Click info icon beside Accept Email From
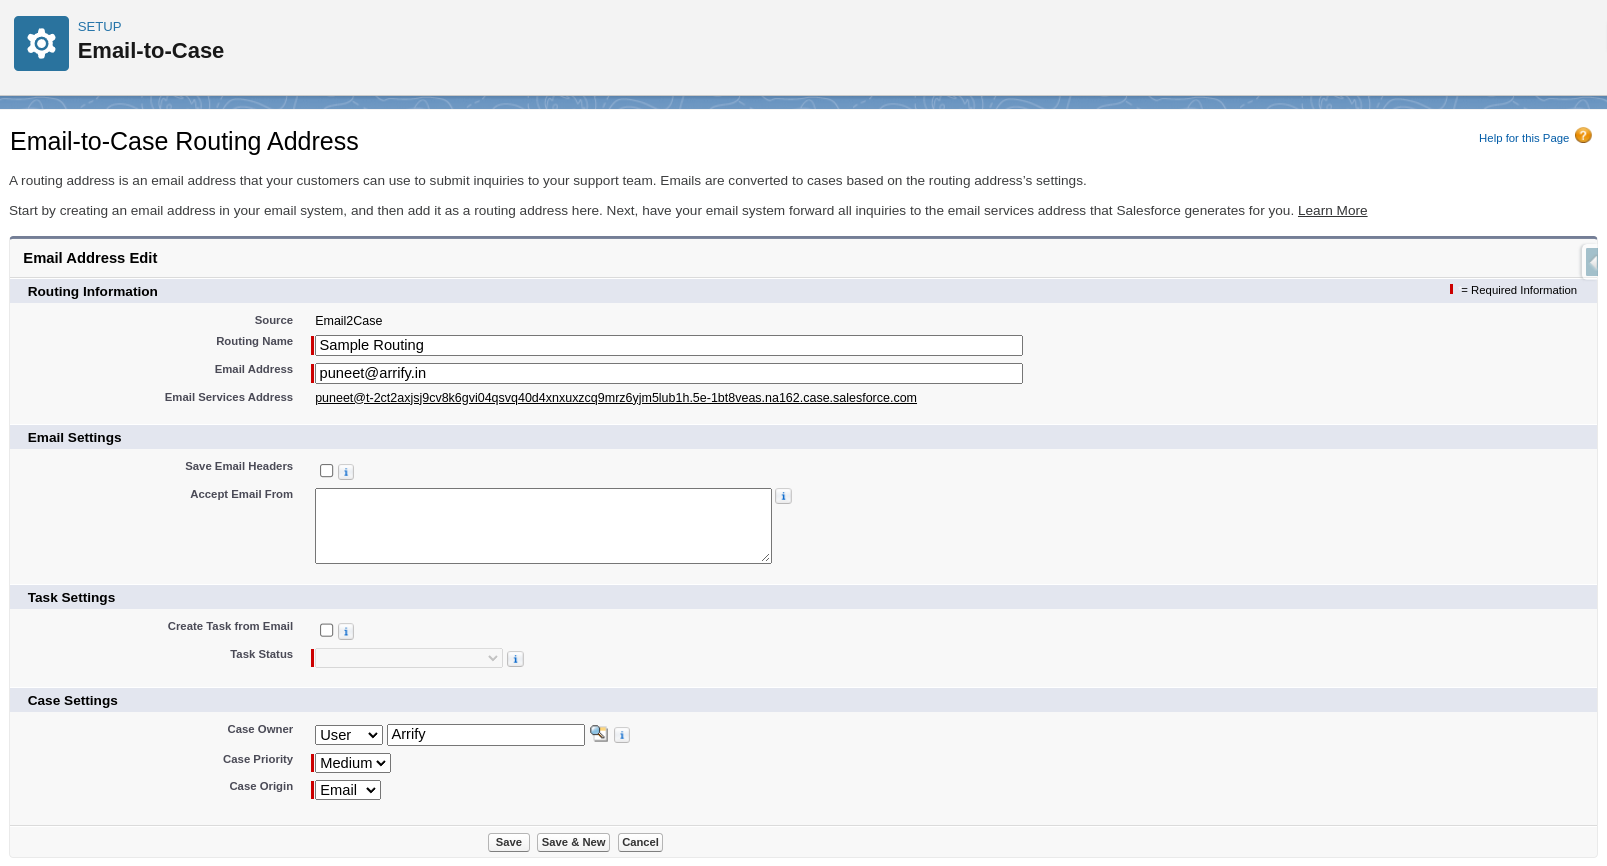Screen dimensions: 1607x866 [784, 496]
